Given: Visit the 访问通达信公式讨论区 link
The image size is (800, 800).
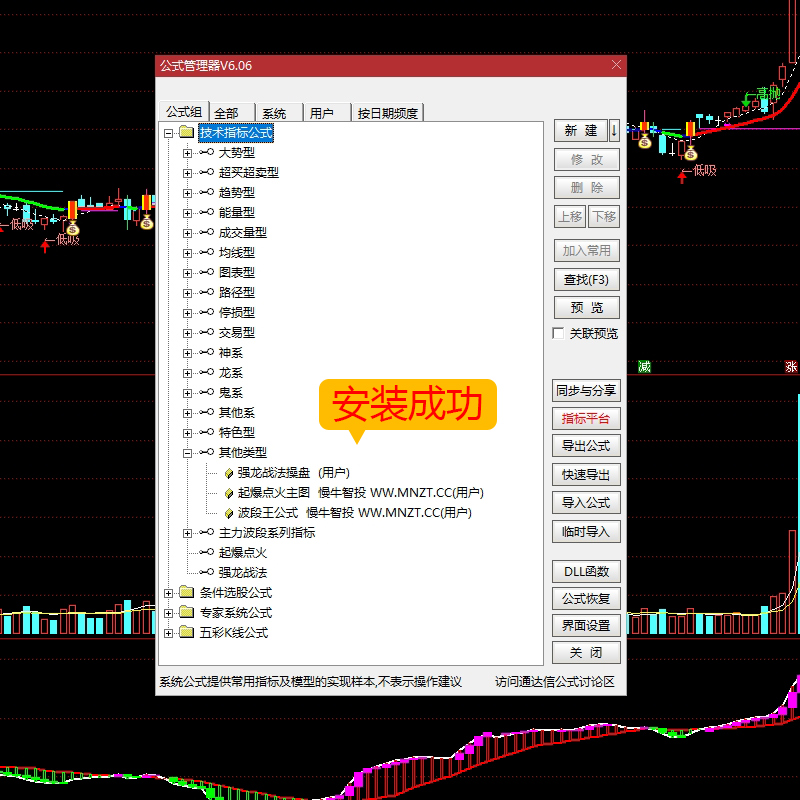Looking at the screenshot, I should pos(555,682).
